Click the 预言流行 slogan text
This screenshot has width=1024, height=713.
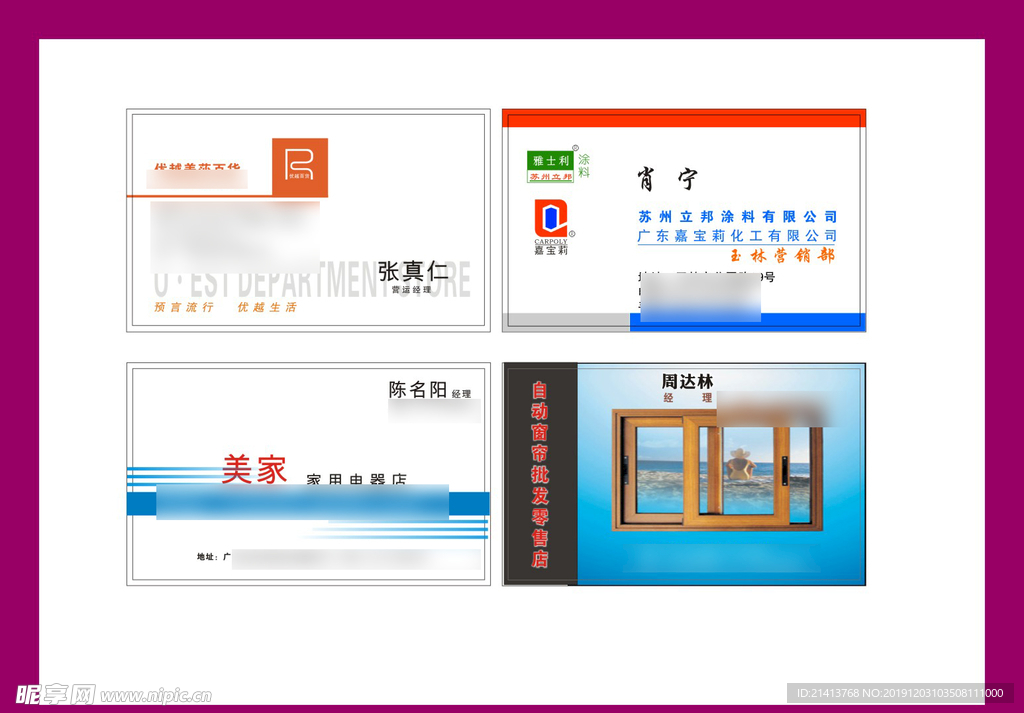(x=184, y=308)
